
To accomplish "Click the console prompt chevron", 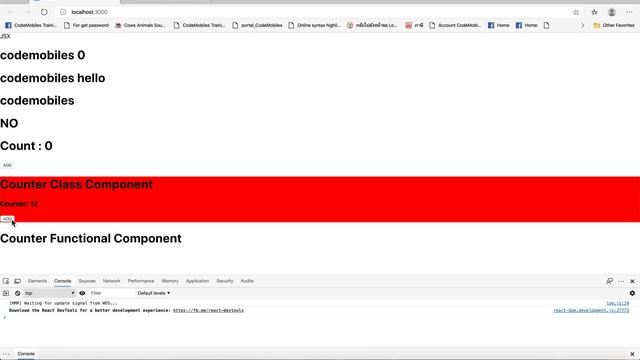I will tap(4, 318).
